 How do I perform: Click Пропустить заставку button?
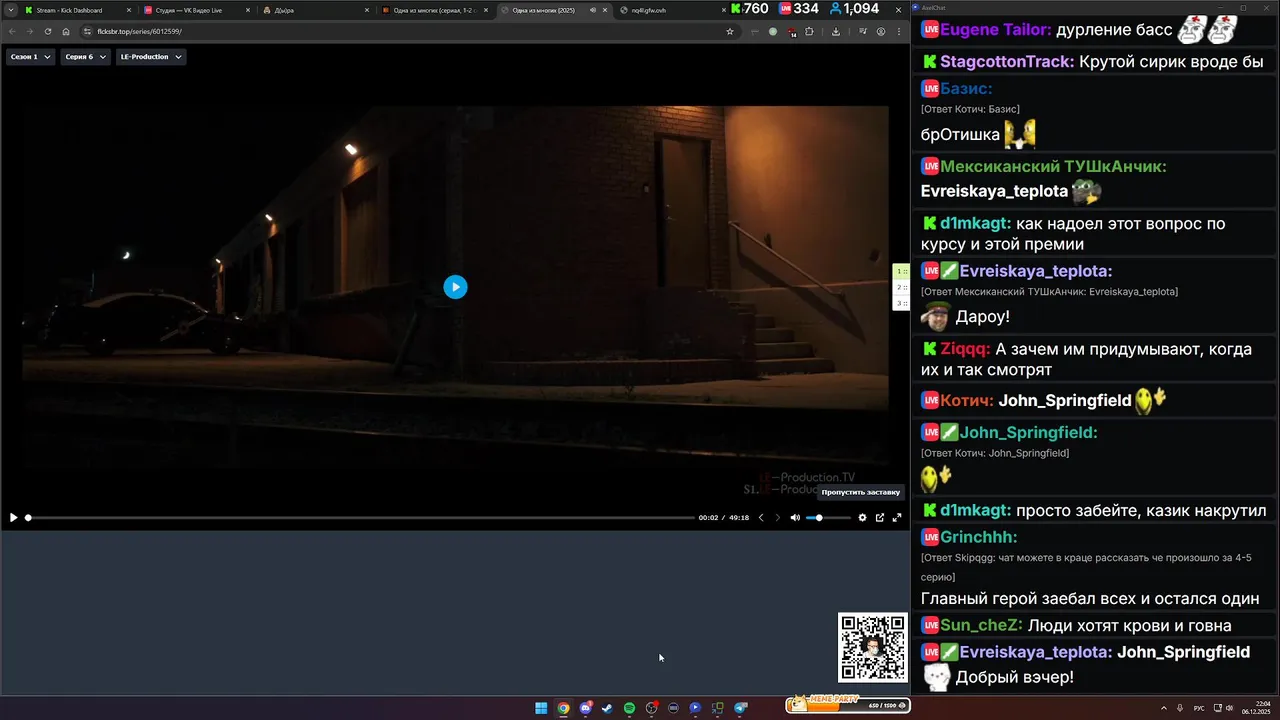tap(861, 492)
